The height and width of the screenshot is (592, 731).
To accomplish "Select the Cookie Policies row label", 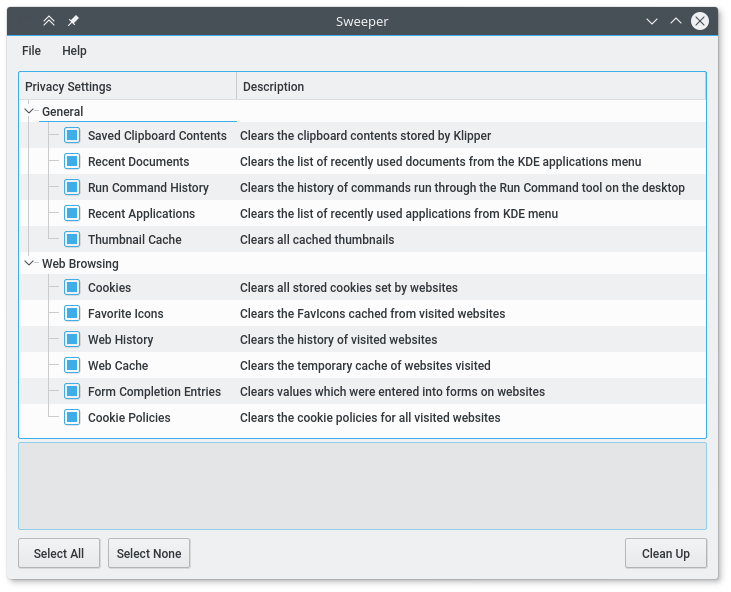I will [x=129, y=417].
